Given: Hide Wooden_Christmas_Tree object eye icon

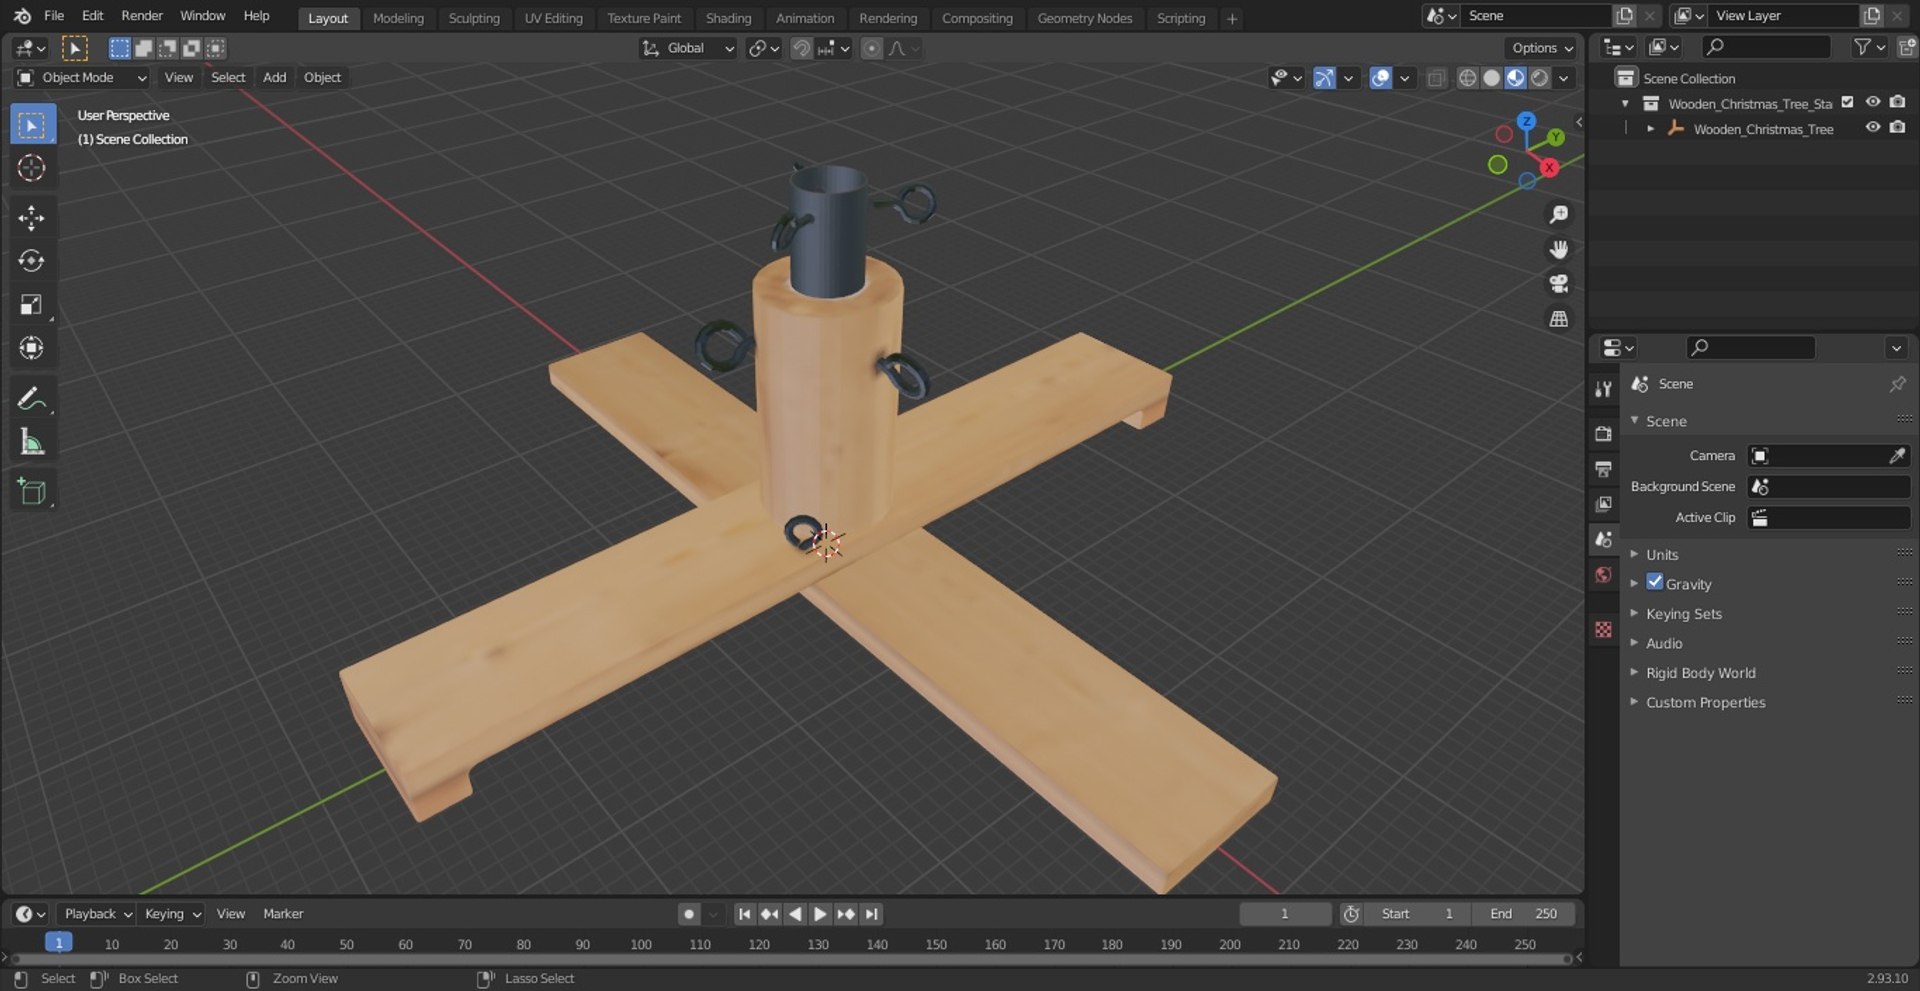Looking at the screenshot, I should [x=1873, y=127].
